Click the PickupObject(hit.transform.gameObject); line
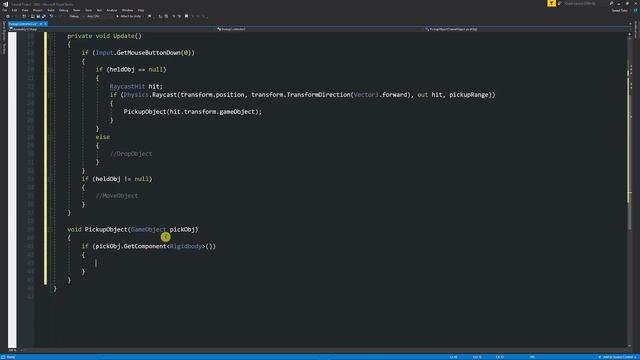This screenshot has width=640, height=360. (193, 112)
